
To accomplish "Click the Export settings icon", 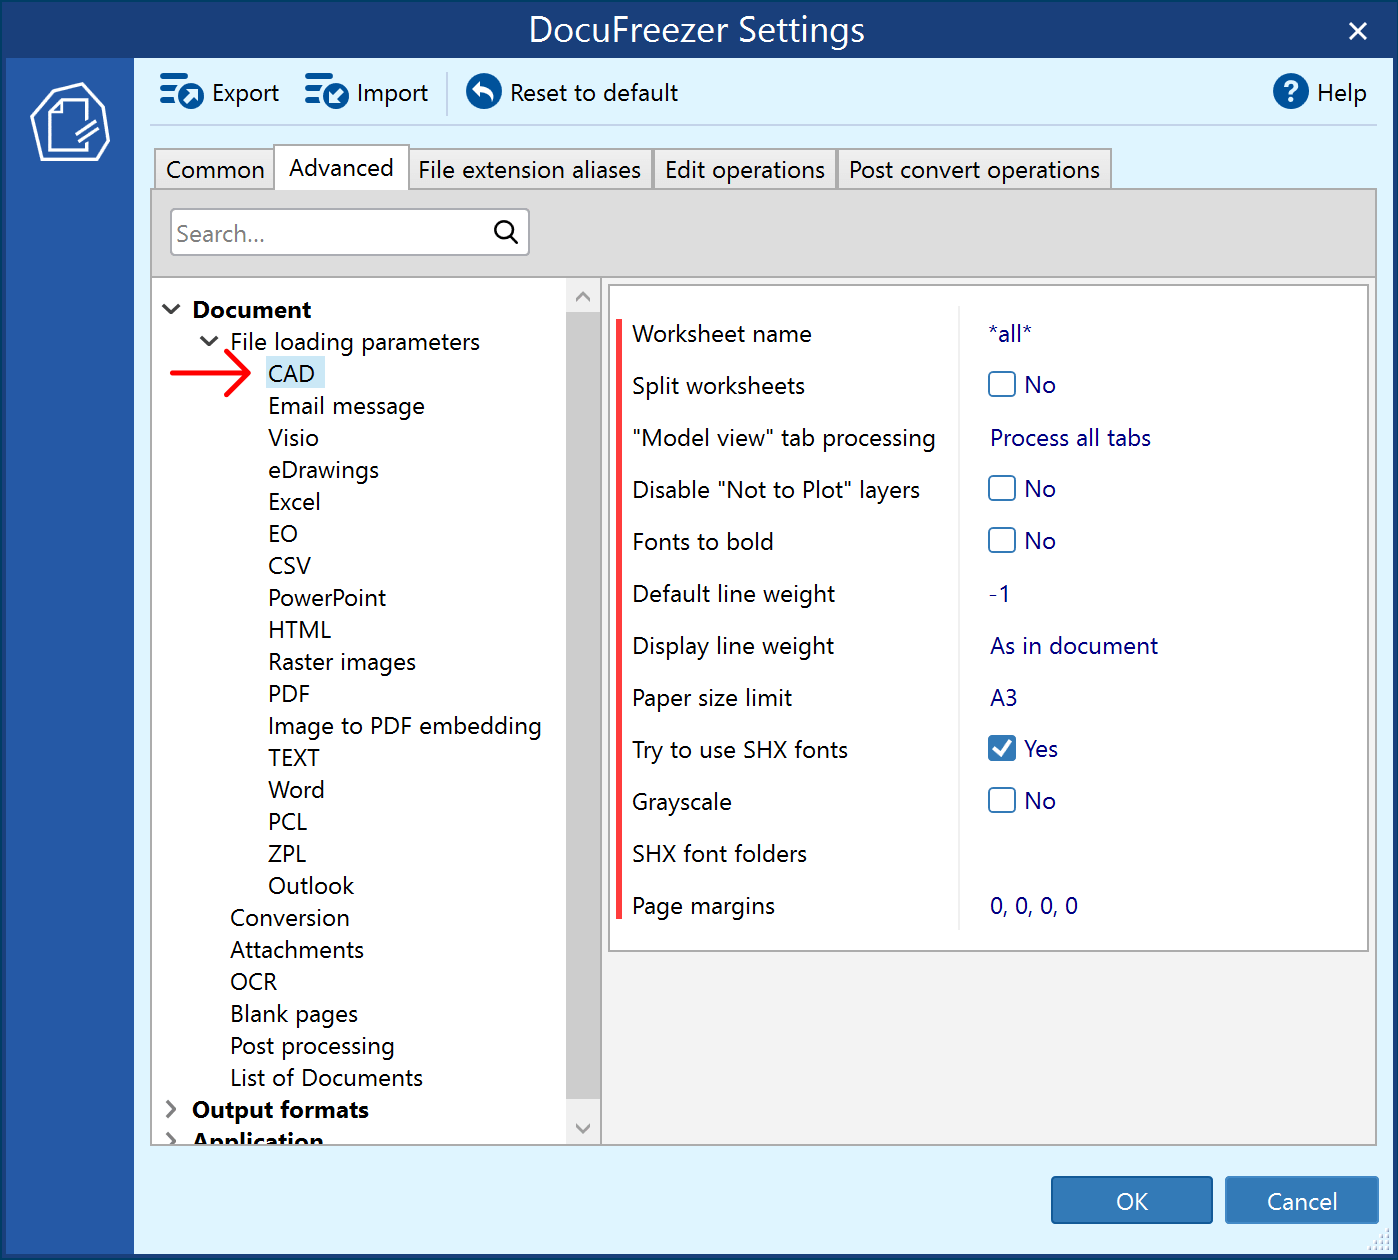I will pos(180,91).
